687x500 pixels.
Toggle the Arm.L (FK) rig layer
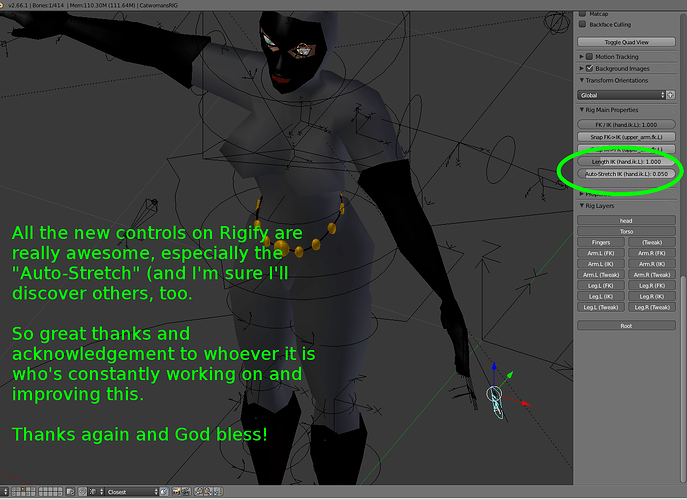[601, 253]
